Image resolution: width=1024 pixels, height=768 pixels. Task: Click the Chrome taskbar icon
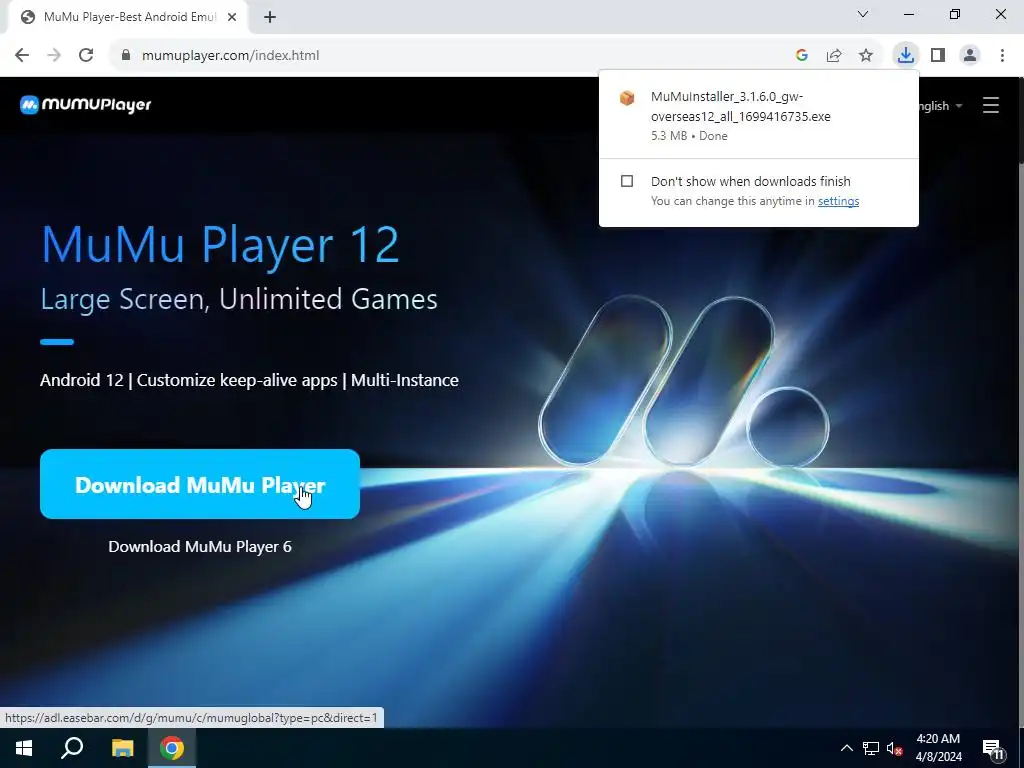172,748
